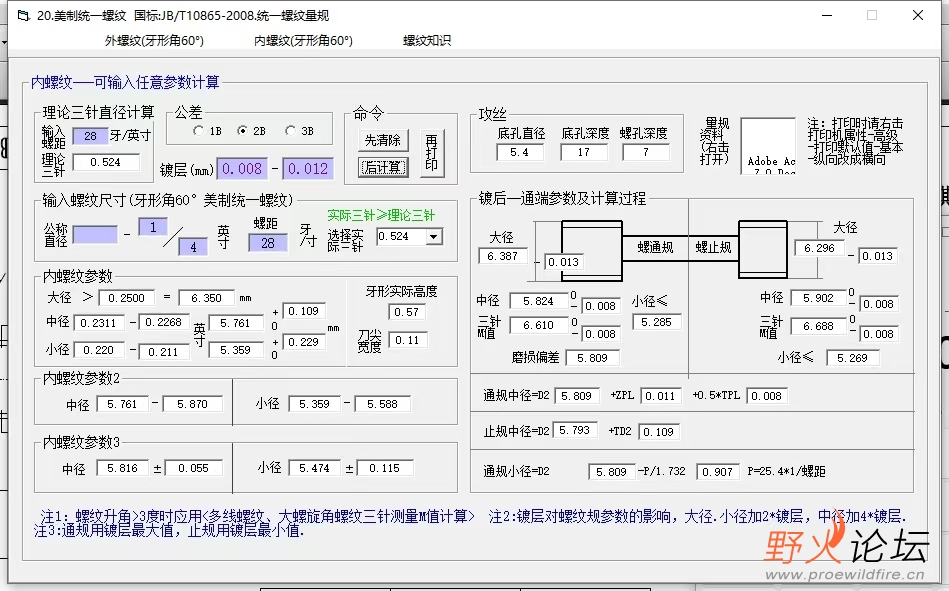Viewport: 949px width, 591px height.
Task: Click the 螺止规 小径 field 5.269
Action: pyautogui.click(x=852, y=358)
